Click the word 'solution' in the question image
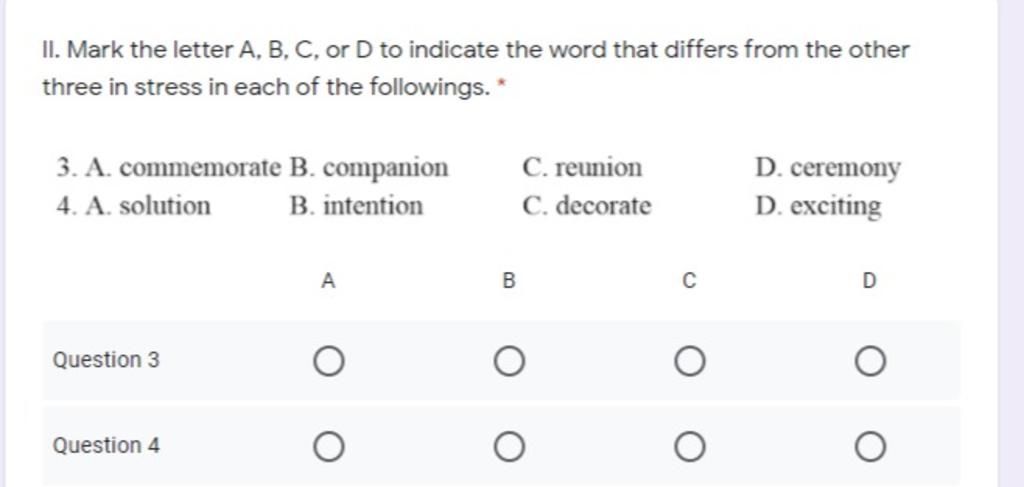The width and height of the screenshot is (1024, 487). click(165, 206)
